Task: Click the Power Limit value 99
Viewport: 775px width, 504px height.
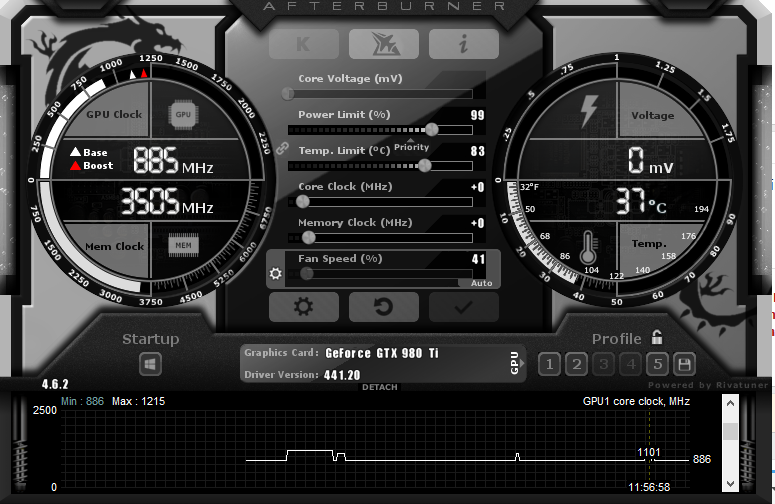Action: coord(477,115)
